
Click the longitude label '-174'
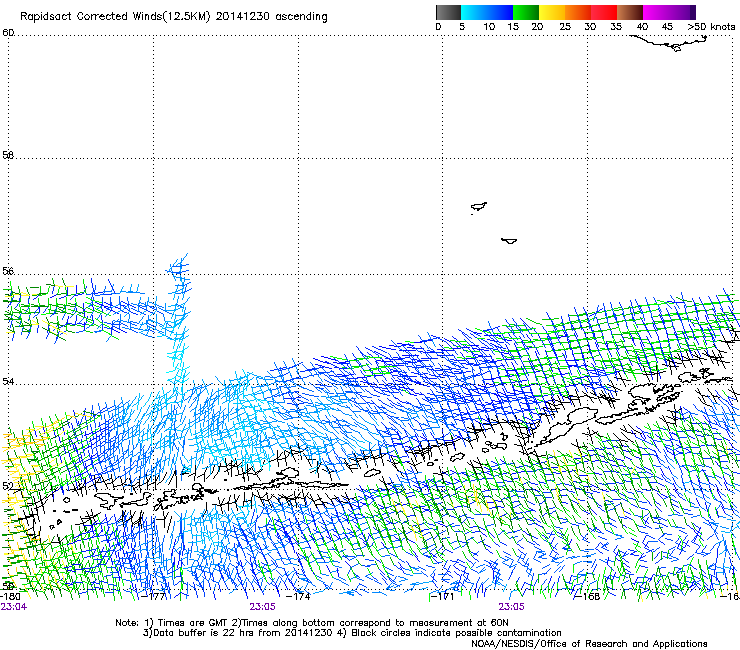point(298,596)
